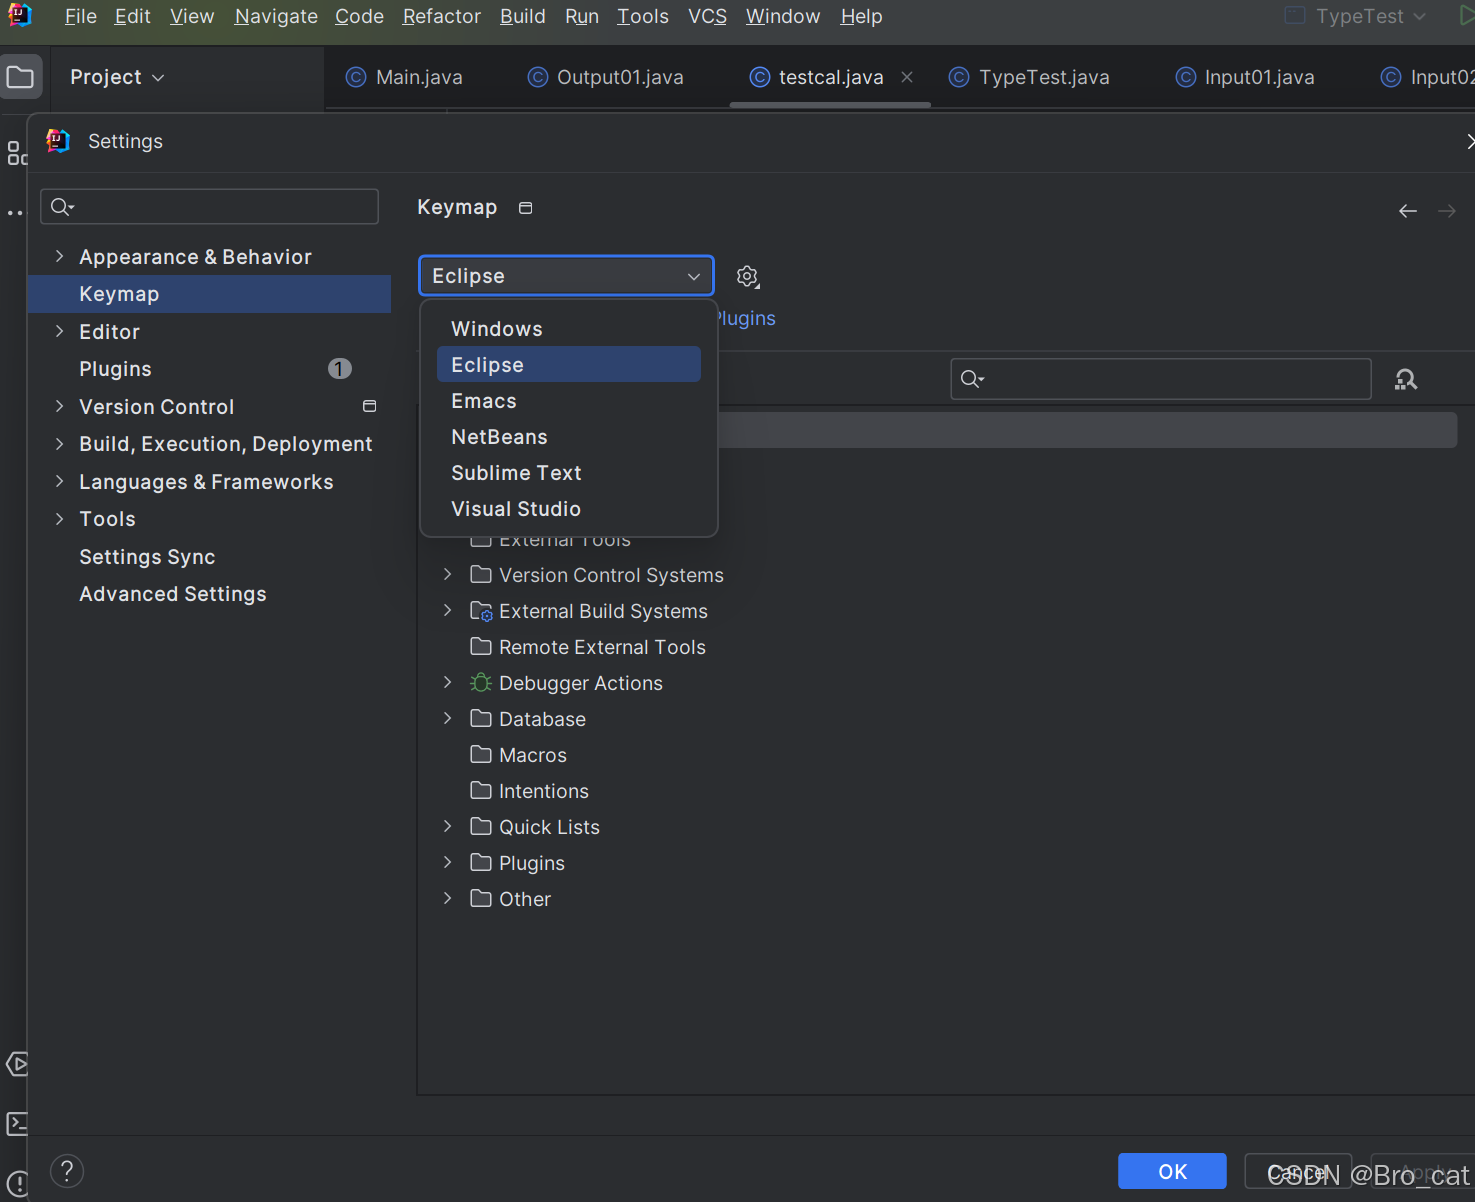Select Intentions keymap row

click(x=543, y=791)
